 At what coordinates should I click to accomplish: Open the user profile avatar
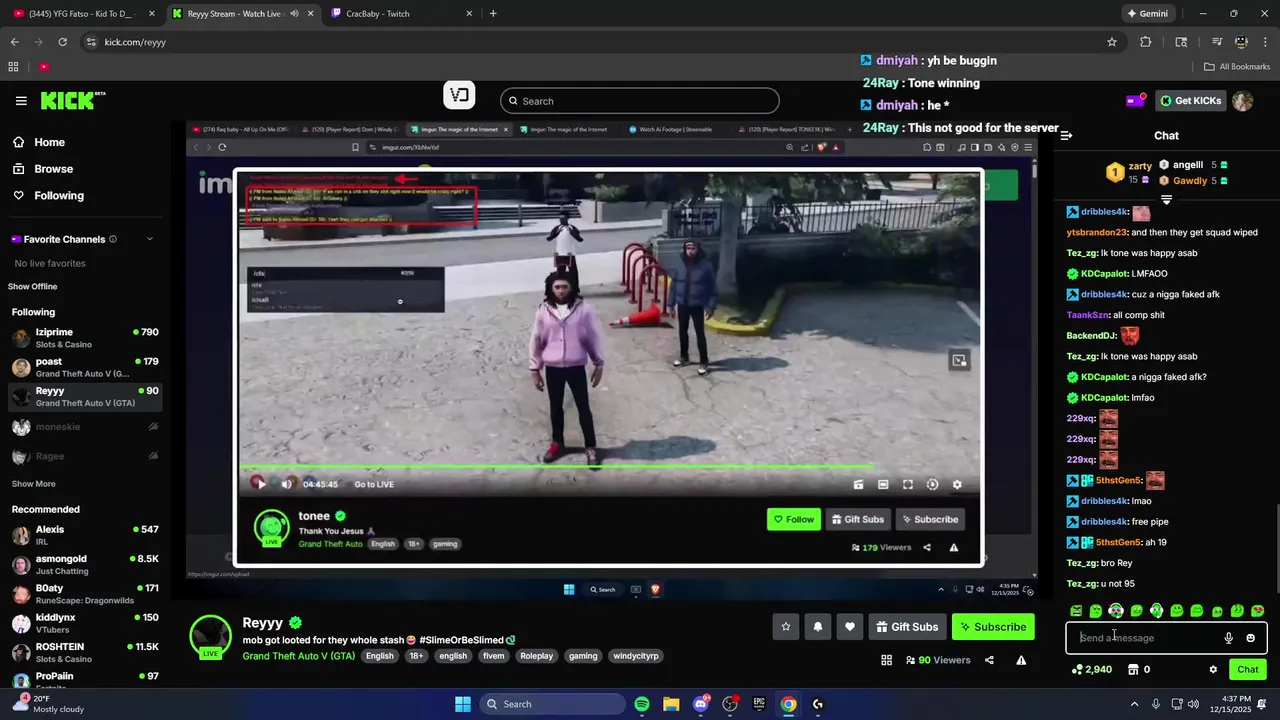pos(1243,101)
